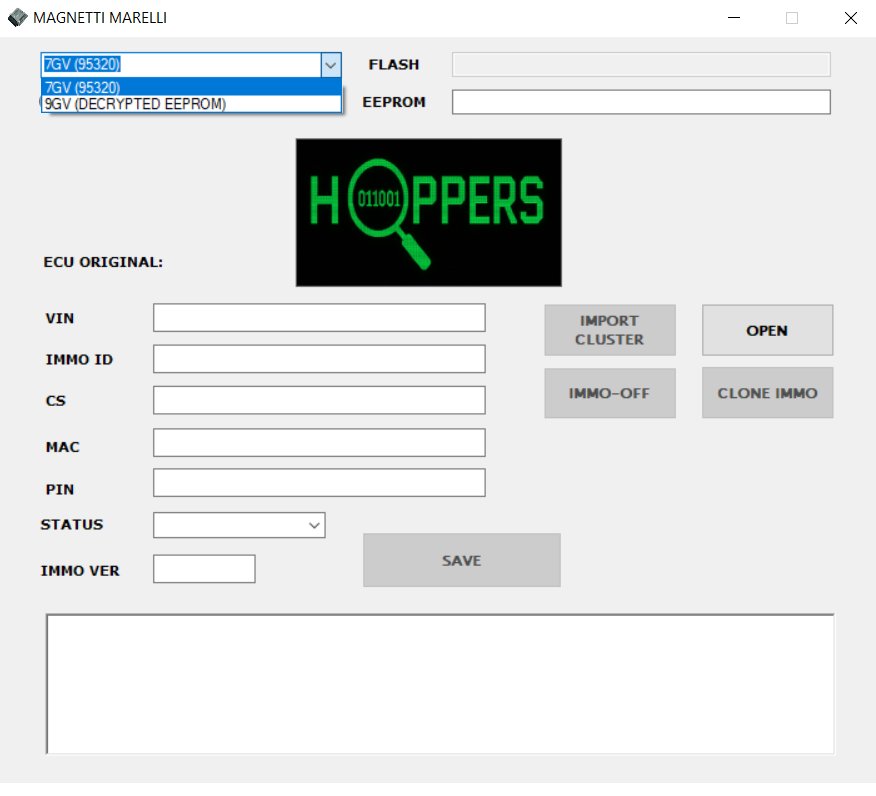Click the ECU ORIGINAL label
Viewport: 876px width, 796px height.
tap(103, 262)
